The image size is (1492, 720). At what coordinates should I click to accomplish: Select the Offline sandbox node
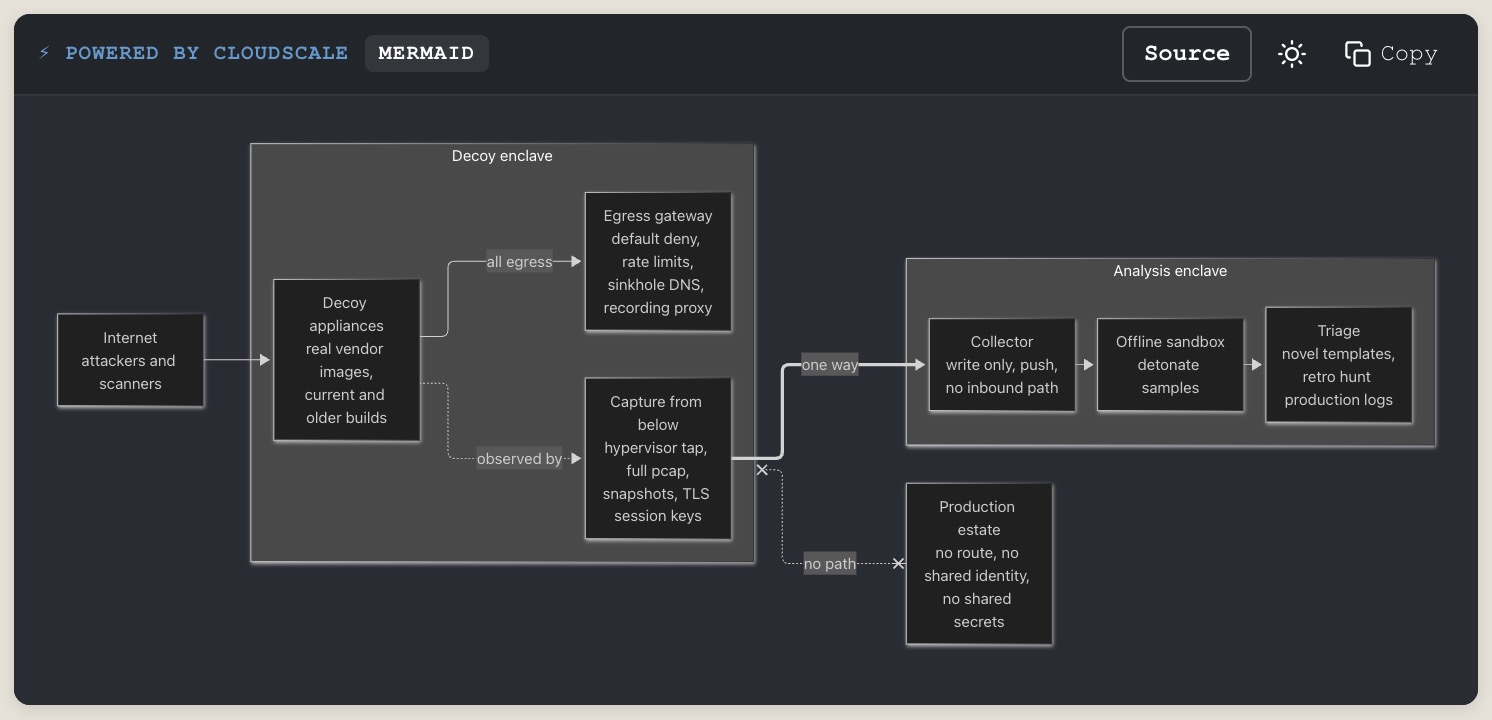click(1170, 365)
